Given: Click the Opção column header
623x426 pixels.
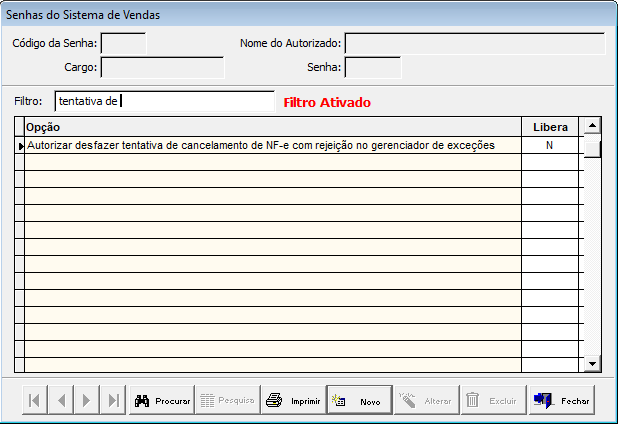Looking at the screenshot, I should [273, 127].
